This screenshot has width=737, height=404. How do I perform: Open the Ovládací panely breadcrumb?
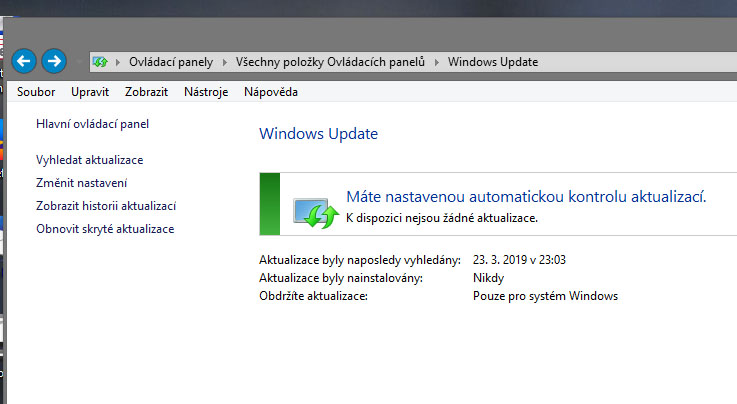171,62
